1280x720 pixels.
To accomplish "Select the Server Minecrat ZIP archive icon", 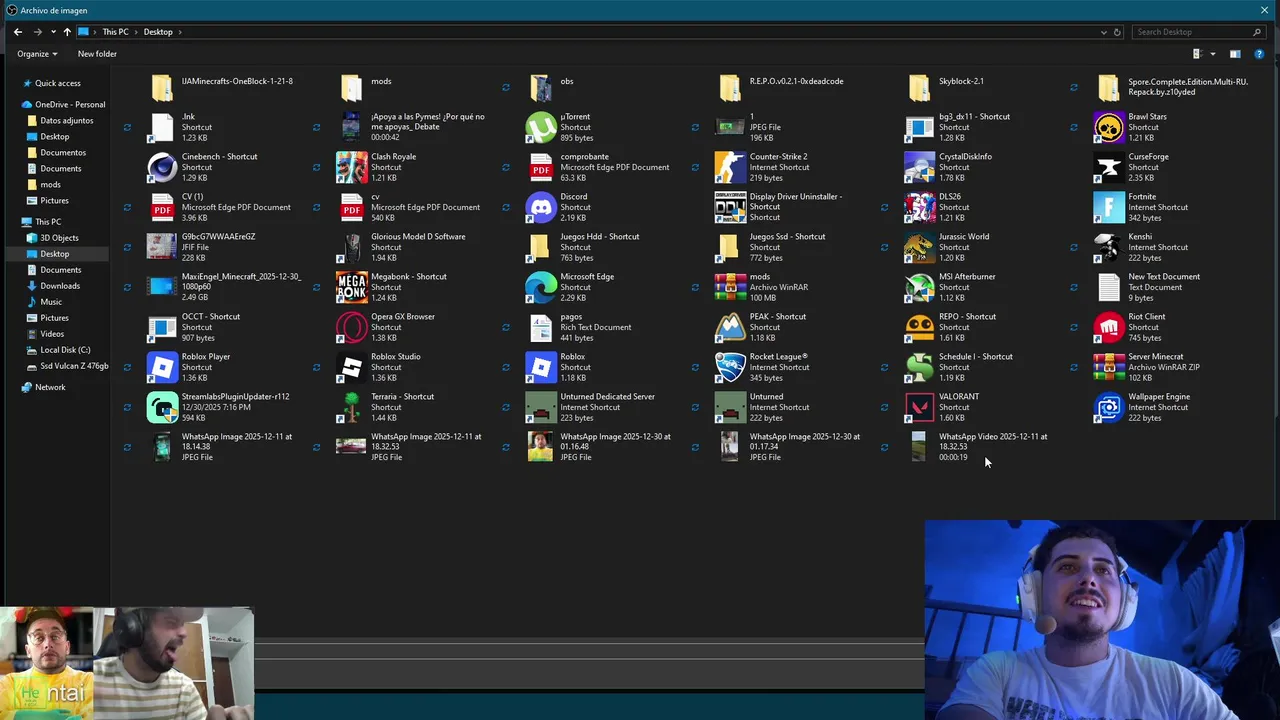I will pos(1109,367).
